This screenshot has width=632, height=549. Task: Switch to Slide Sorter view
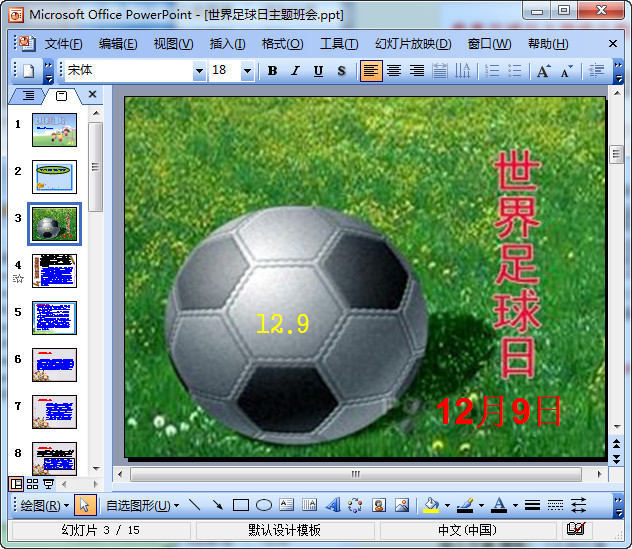click(x=33, y=484)
